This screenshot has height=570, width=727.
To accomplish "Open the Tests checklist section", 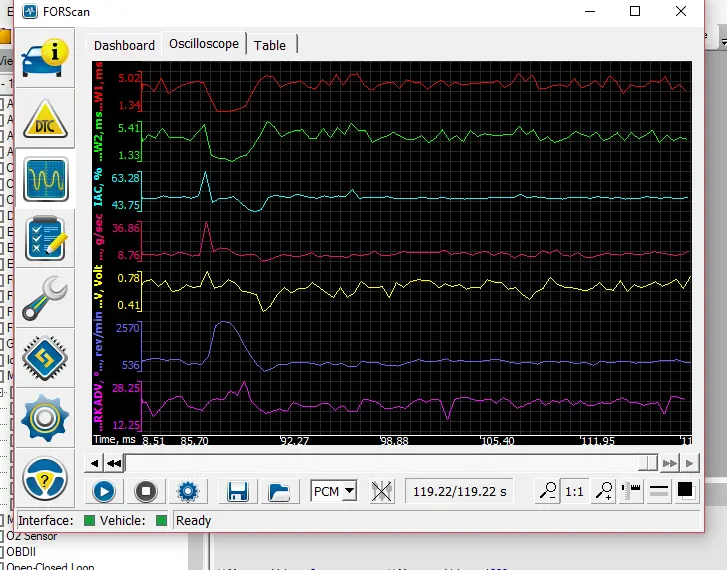I will click(x=45, y=238).
